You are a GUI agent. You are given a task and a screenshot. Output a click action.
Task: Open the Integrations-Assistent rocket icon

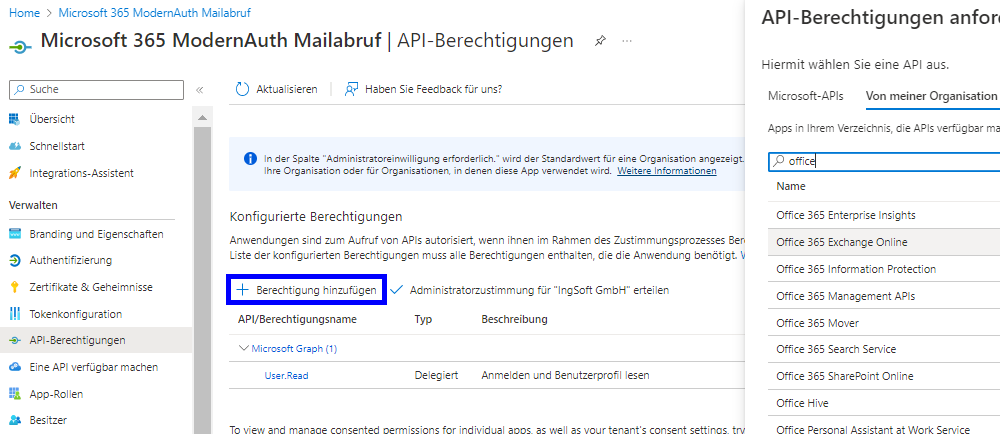tap(15, 173)
